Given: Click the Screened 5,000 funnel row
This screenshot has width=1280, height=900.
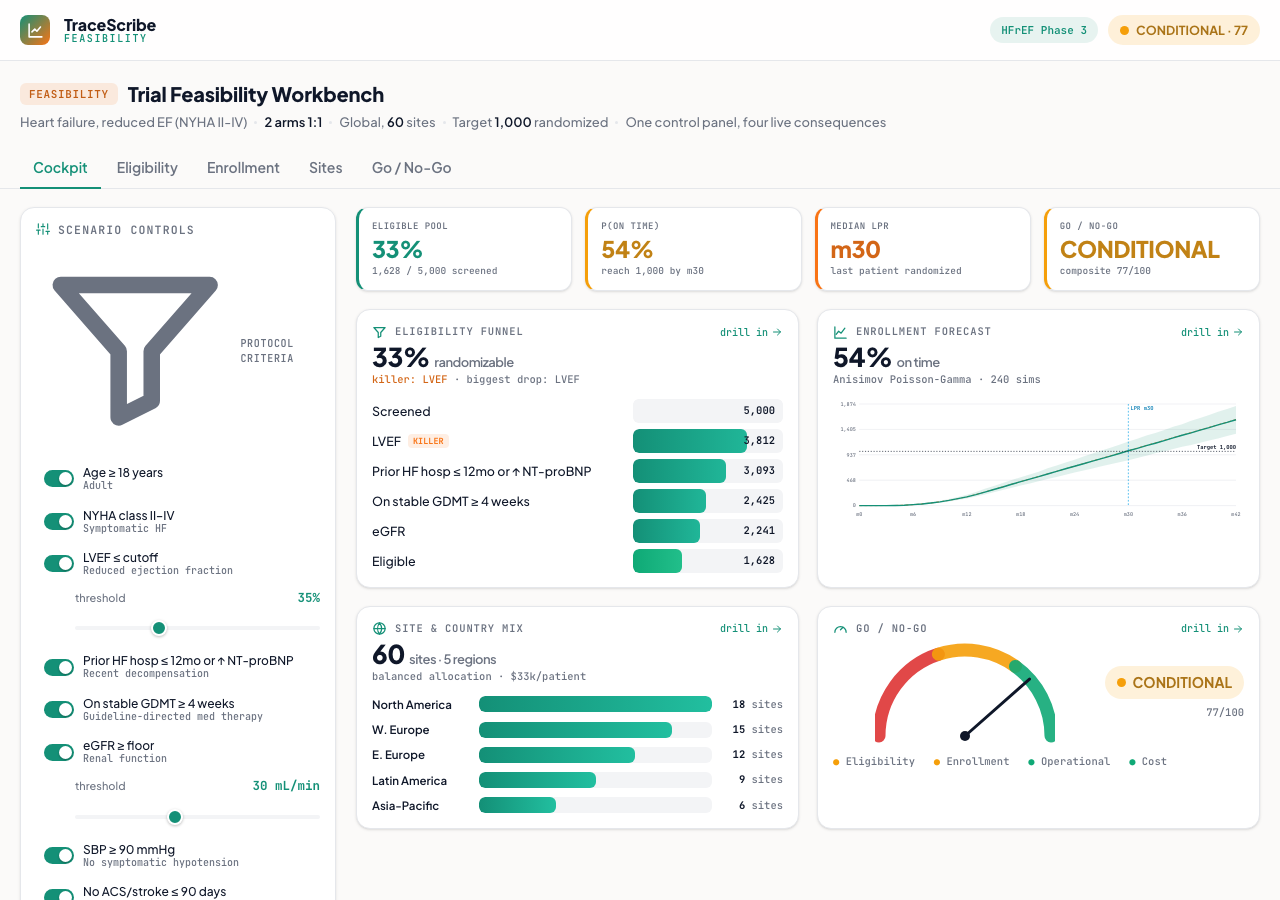Looking at the screenshot, I should 577,411.
